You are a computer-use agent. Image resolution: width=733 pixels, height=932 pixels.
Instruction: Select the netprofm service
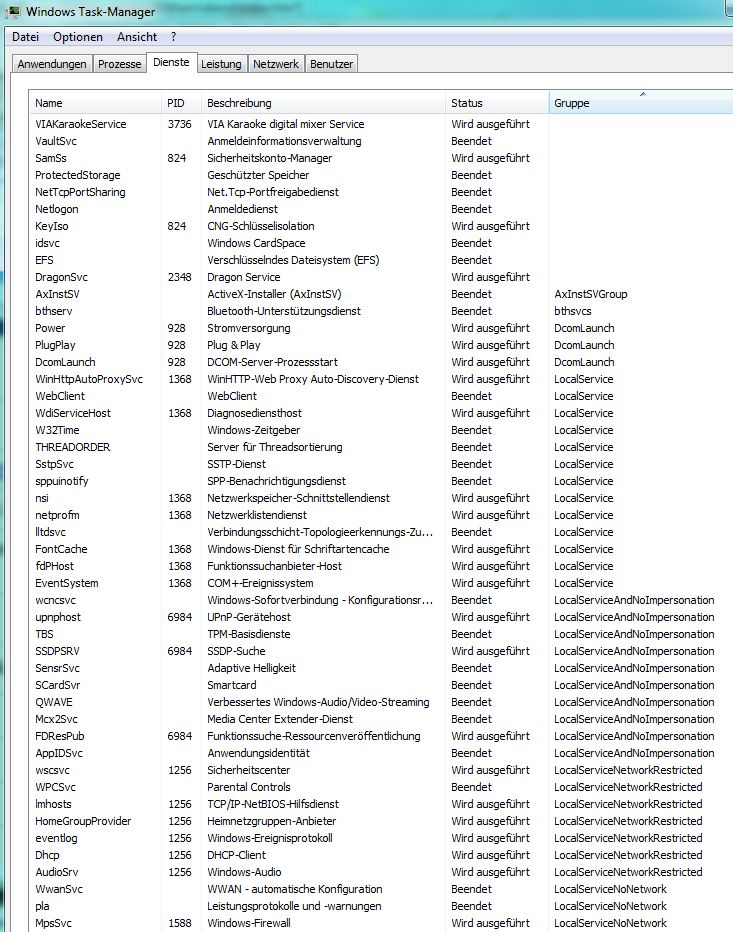click(57, 515)
